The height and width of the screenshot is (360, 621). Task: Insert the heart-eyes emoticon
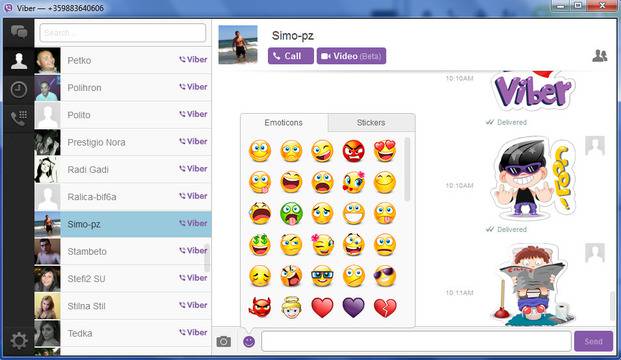pos(385,151)
